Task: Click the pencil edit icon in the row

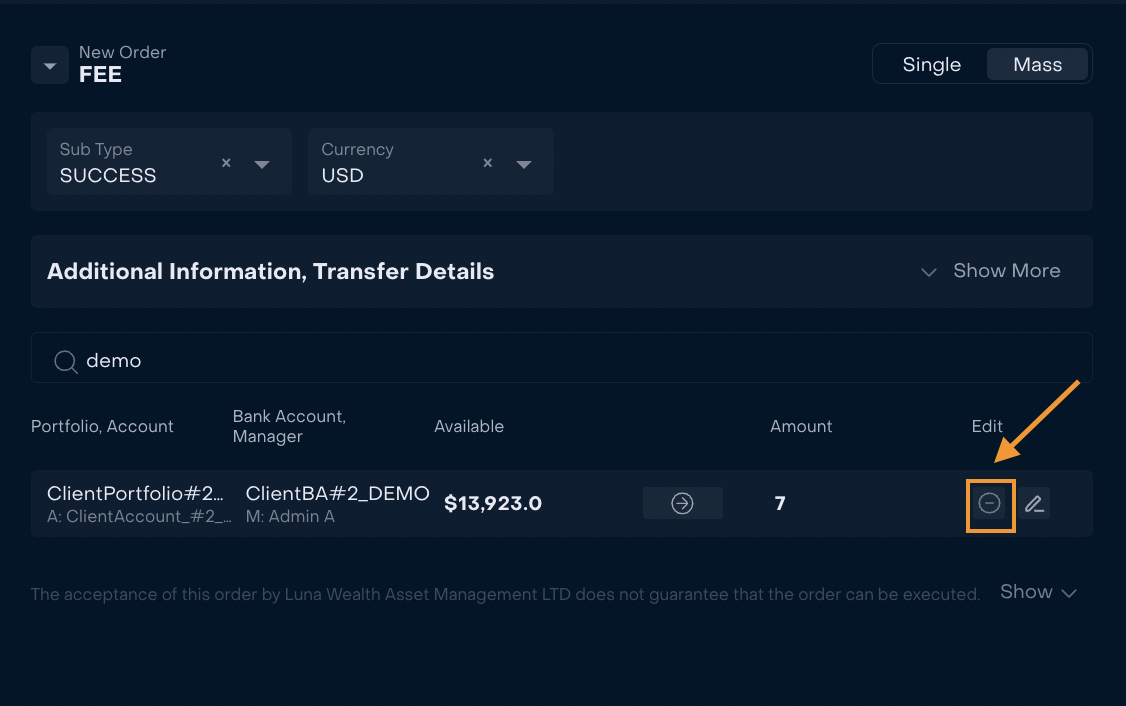Action: click(x=1034, y=503)
